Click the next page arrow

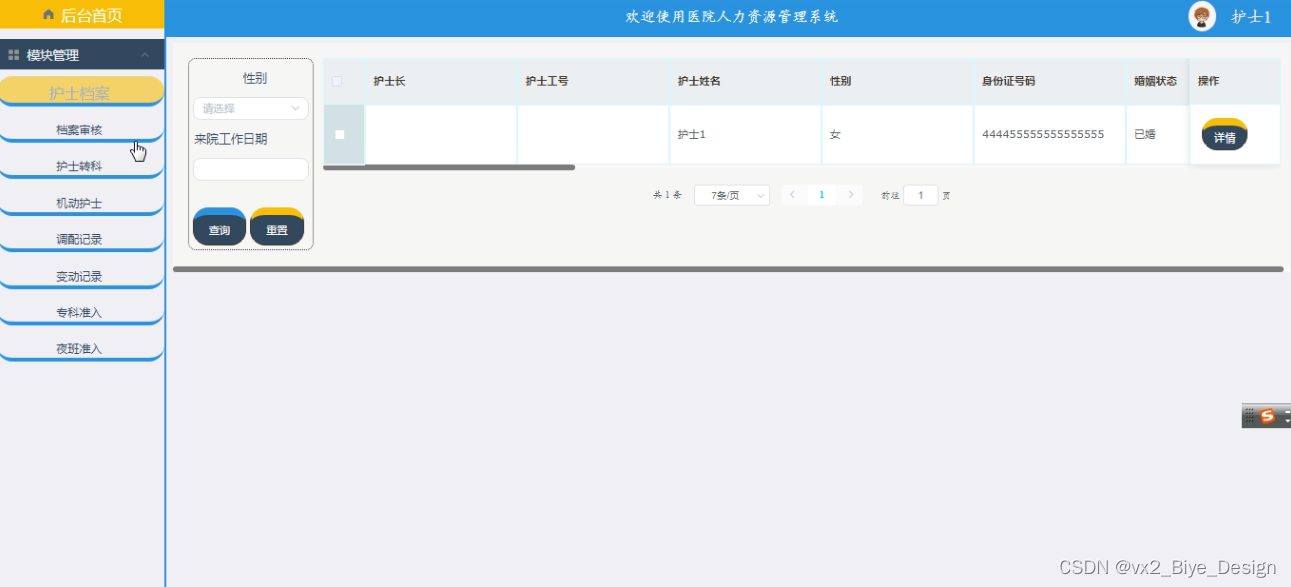click(851, 195)
